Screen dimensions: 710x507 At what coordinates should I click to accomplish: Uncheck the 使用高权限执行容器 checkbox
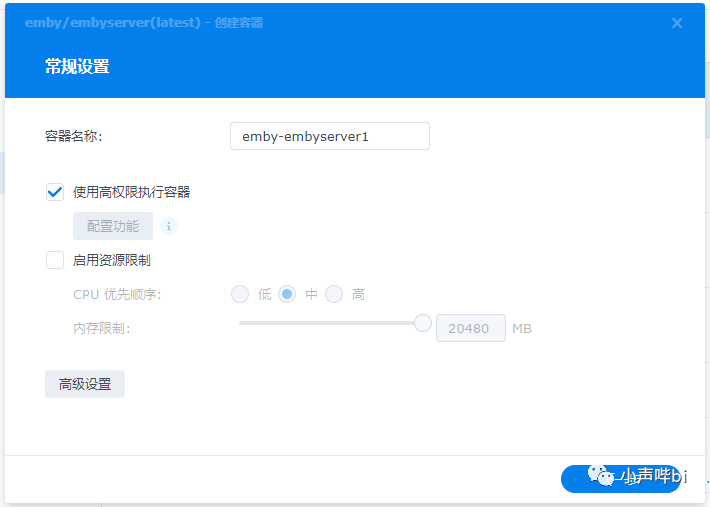(55, 192)
